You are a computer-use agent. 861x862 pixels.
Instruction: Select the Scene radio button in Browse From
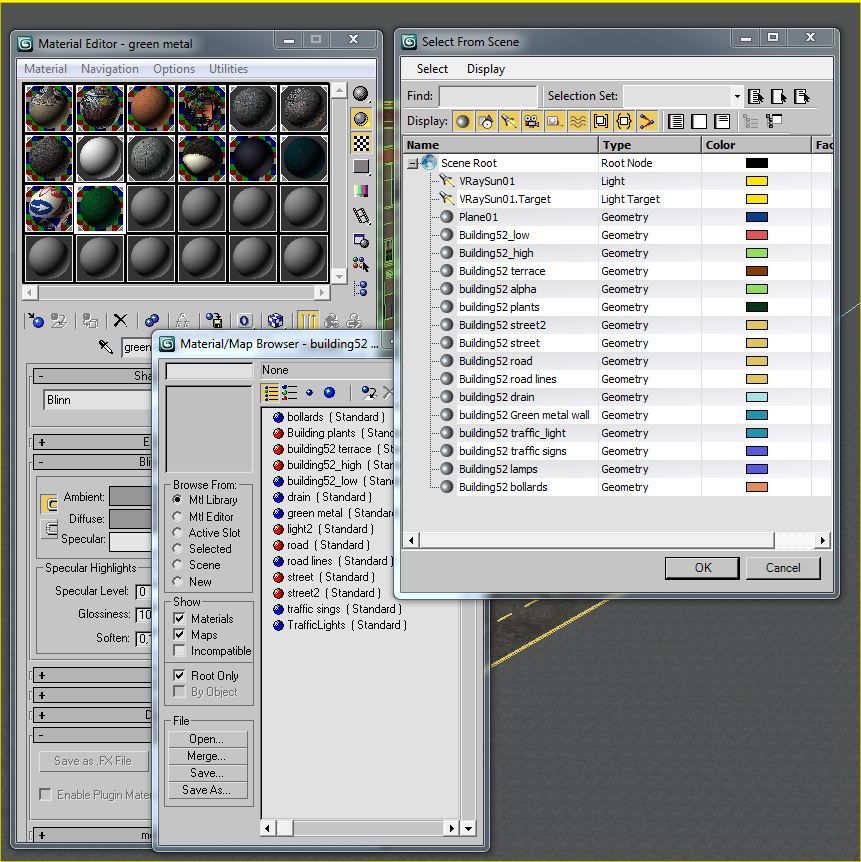point(177,565)
